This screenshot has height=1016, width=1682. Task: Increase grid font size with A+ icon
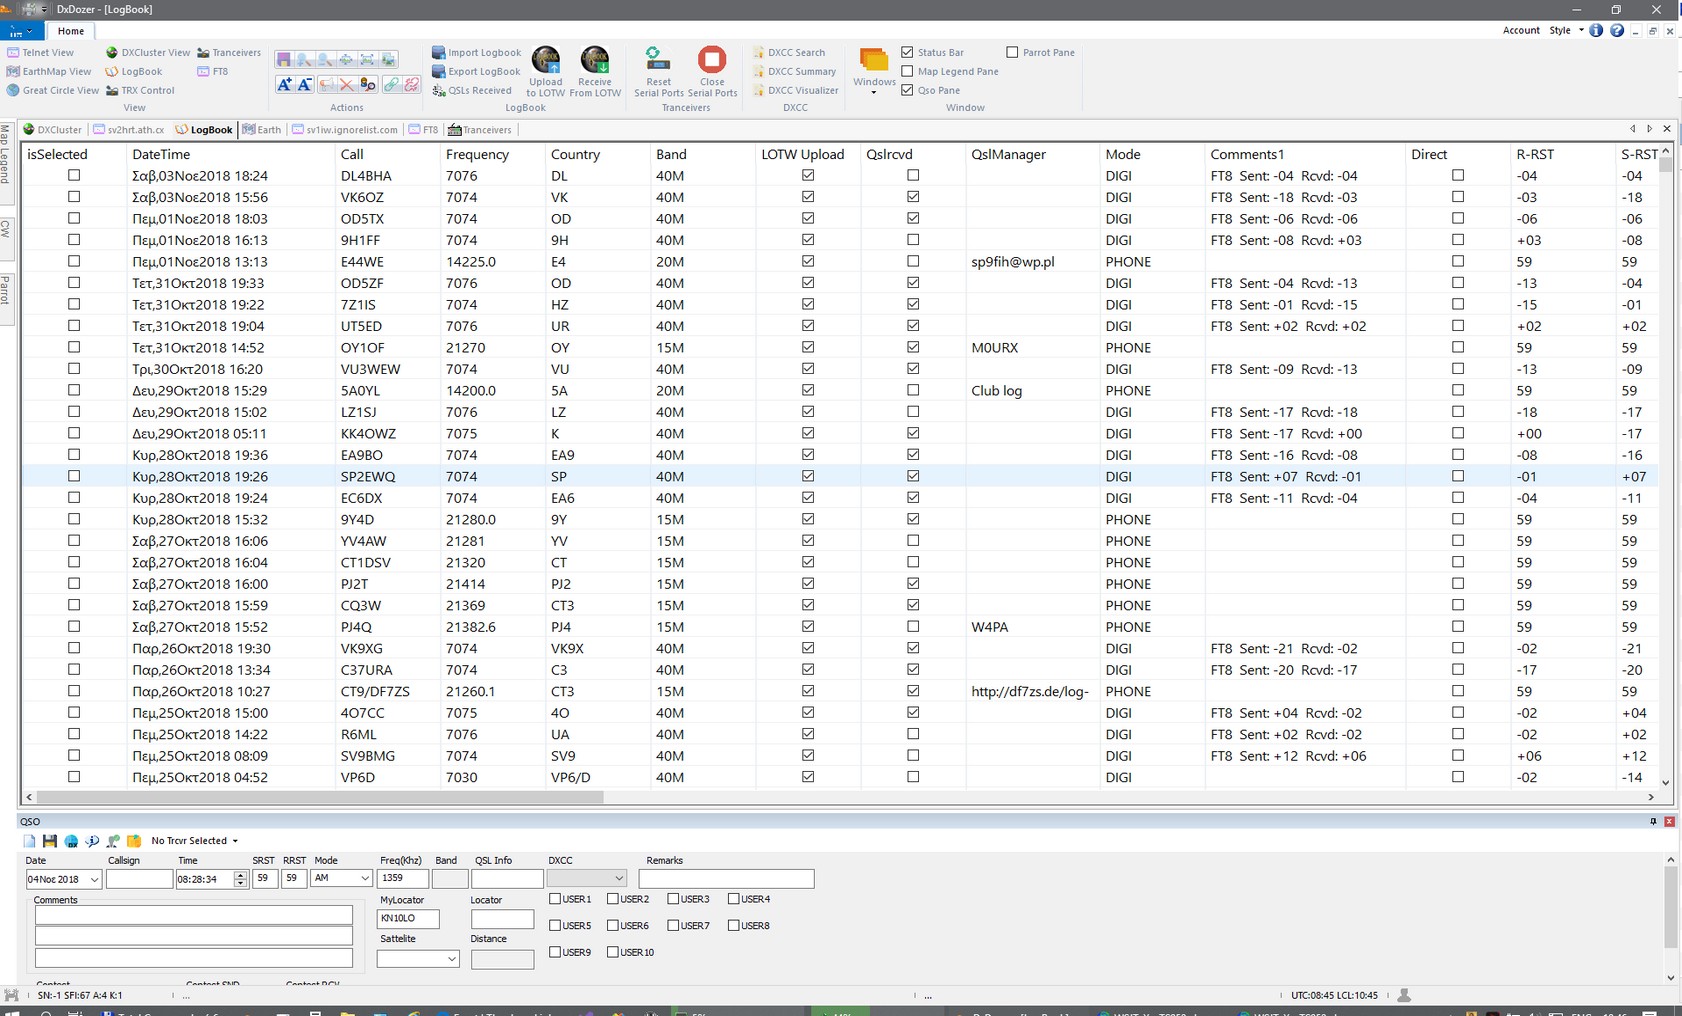[285, 85]
